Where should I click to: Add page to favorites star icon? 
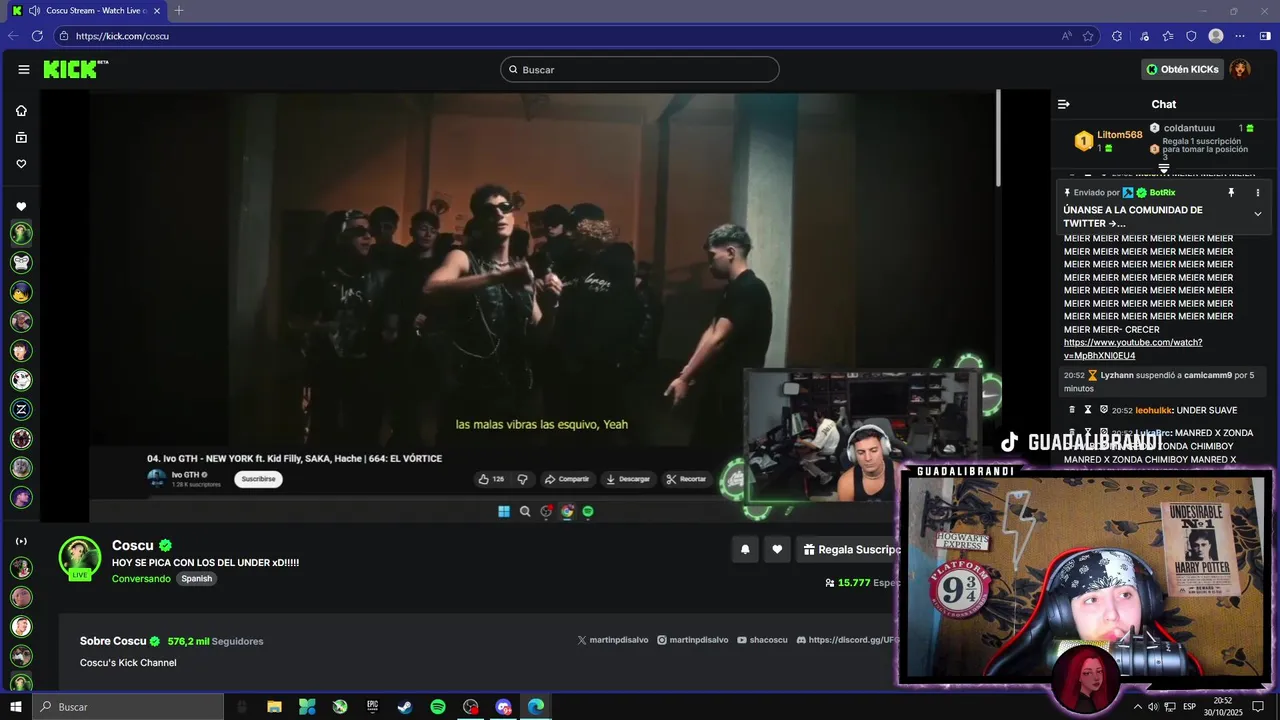(x=1088, y=36)
